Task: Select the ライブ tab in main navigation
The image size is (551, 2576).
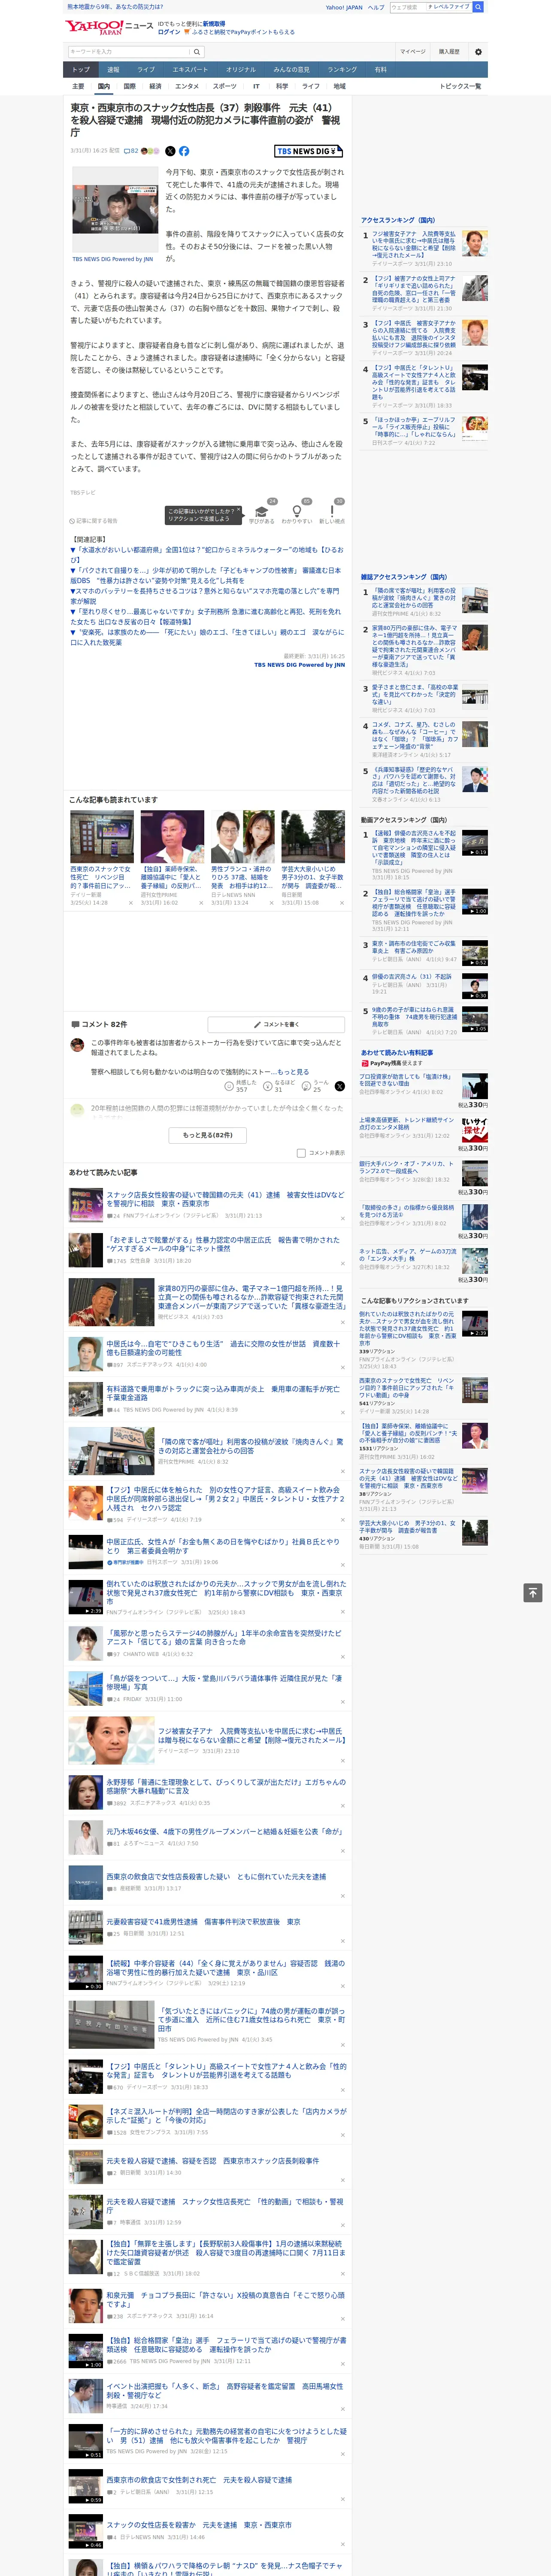Action: (x=146, y=70)
